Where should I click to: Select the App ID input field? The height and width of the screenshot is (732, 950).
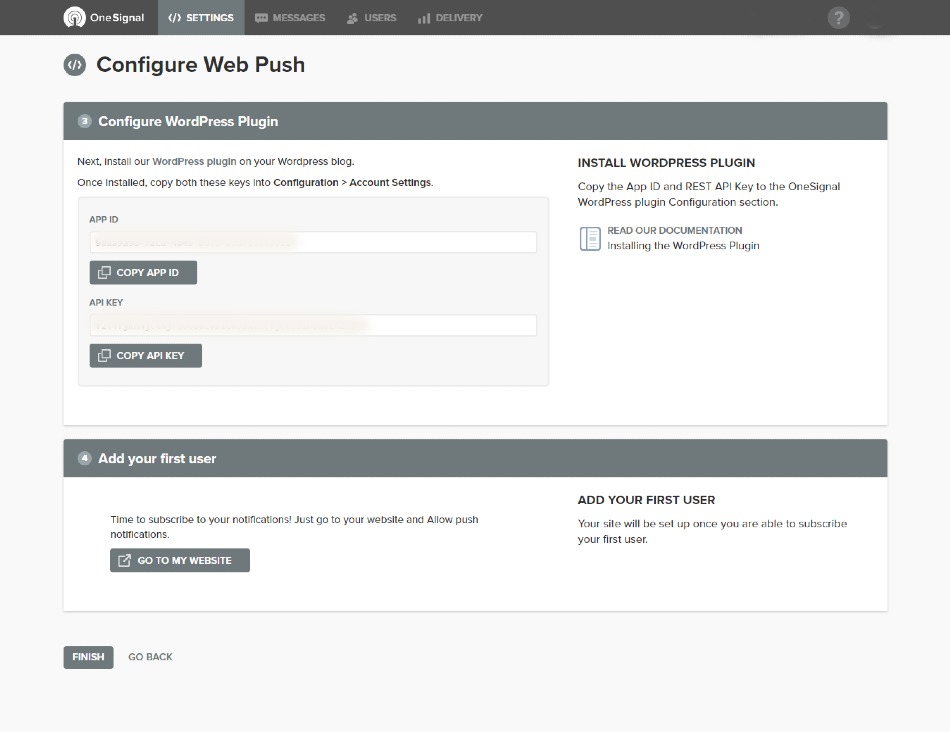pos(313,242)
